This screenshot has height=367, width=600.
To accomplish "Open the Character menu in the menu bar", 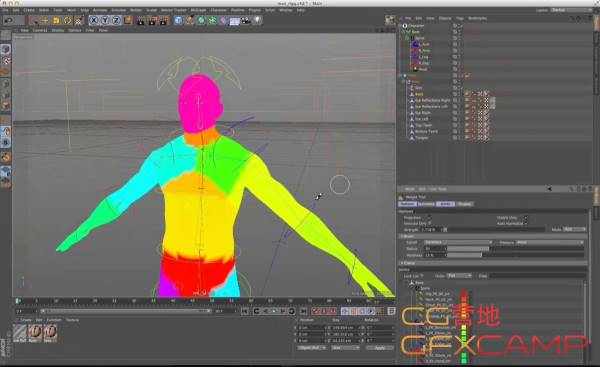I will [218, 10].
